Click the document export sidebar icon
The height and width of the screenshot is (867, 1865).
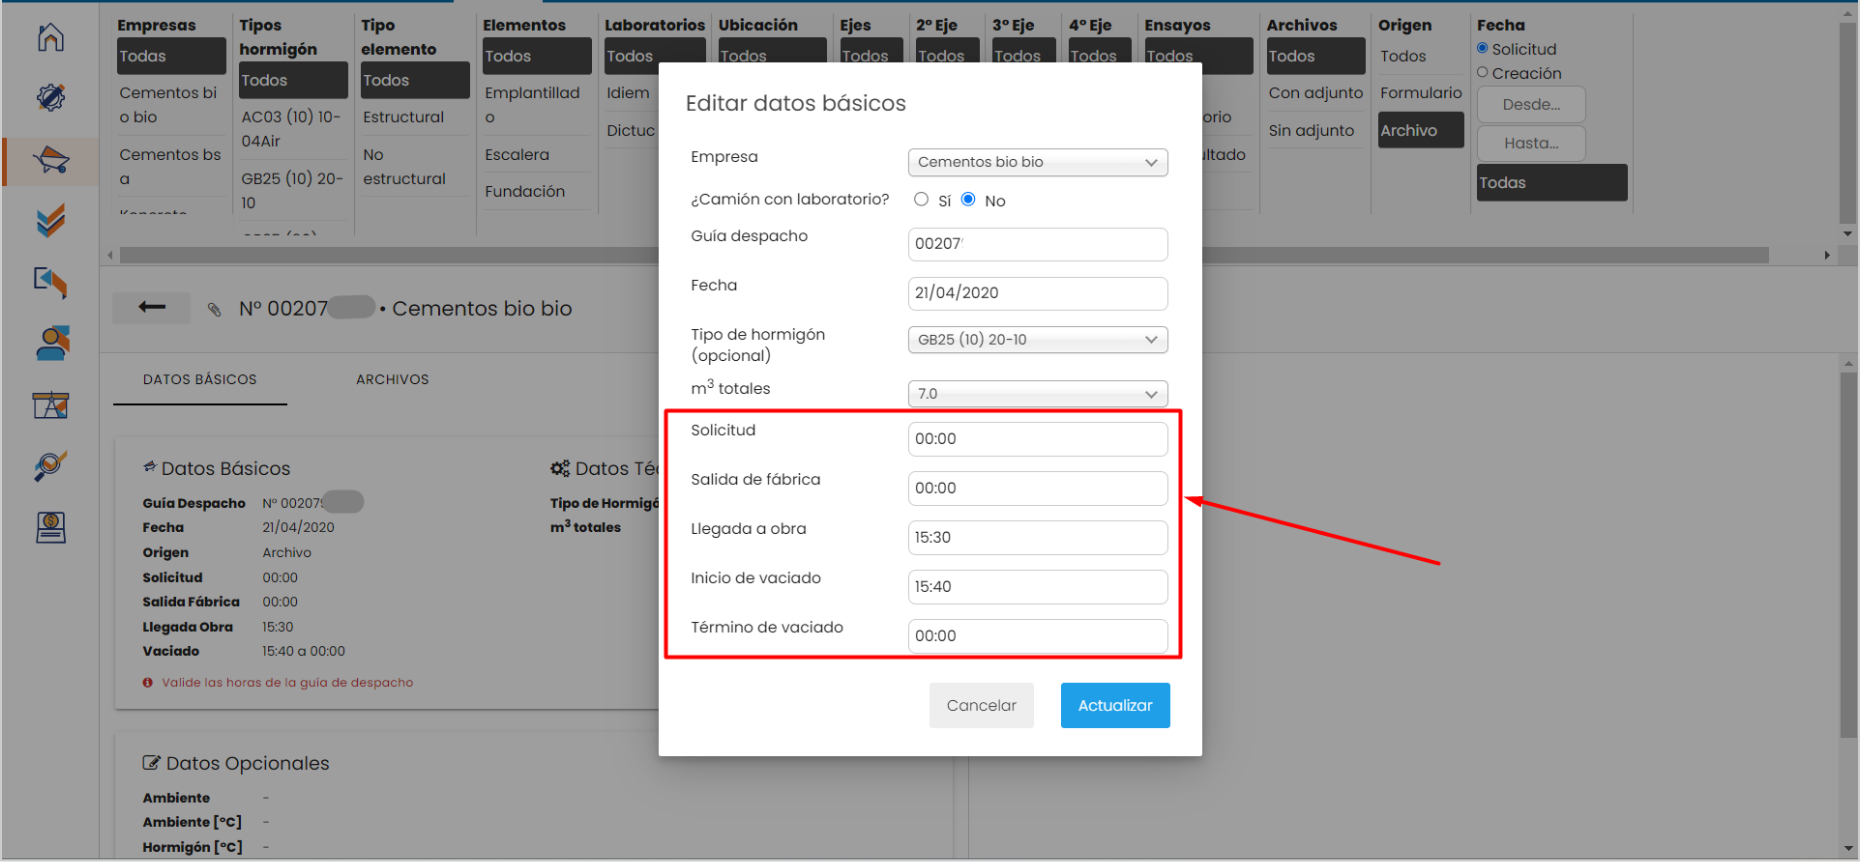click(51, 282)
